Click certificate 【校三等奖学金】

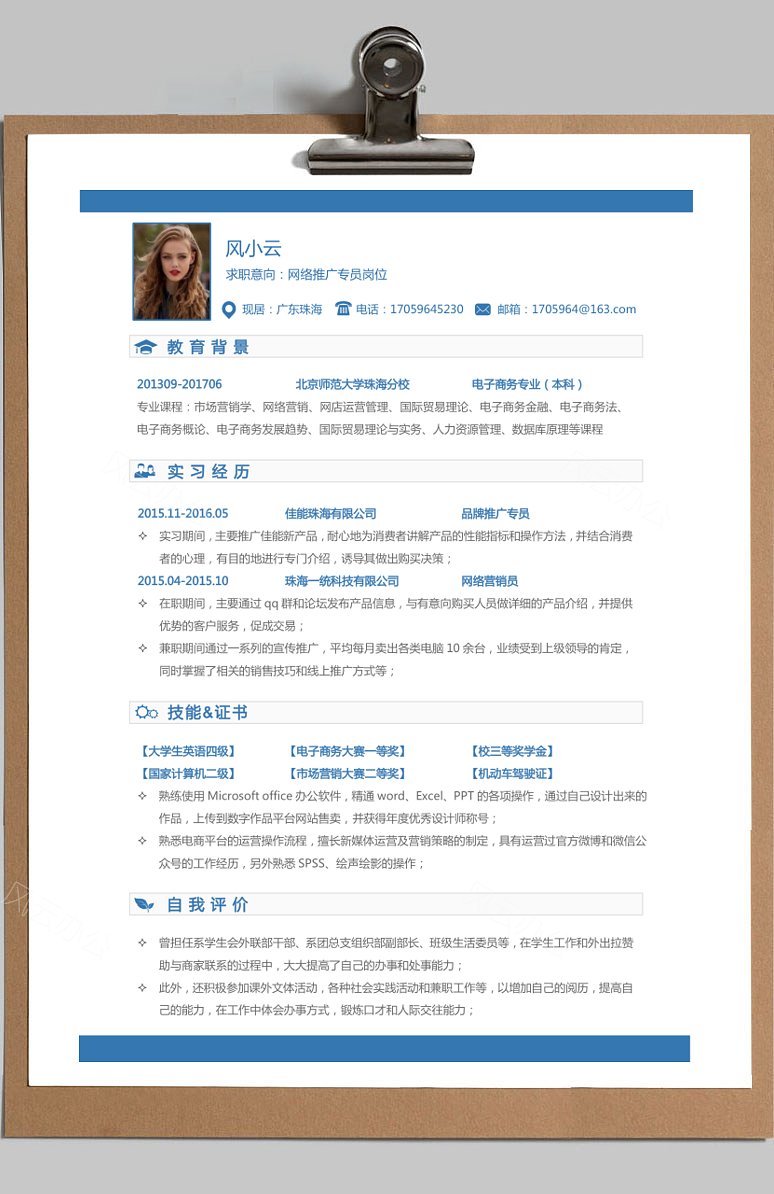point(512,751)
